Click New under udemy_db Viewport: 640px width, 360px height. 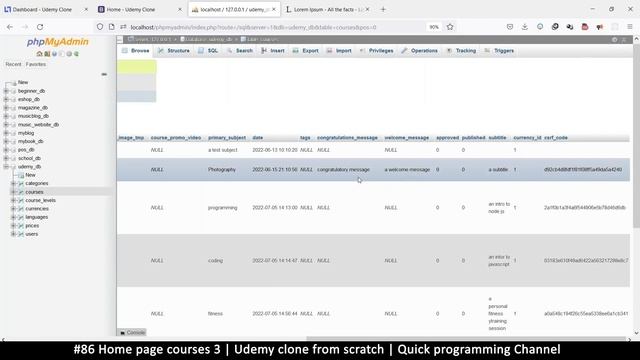30,175
